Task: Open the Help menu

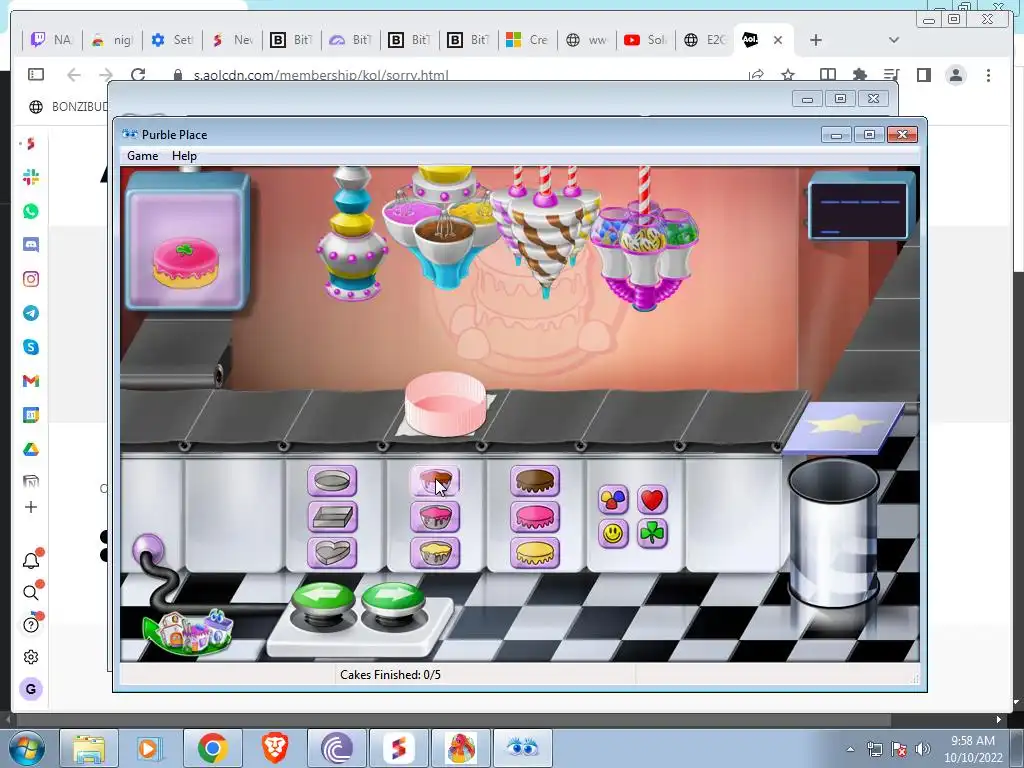Action: pos(184,156)
